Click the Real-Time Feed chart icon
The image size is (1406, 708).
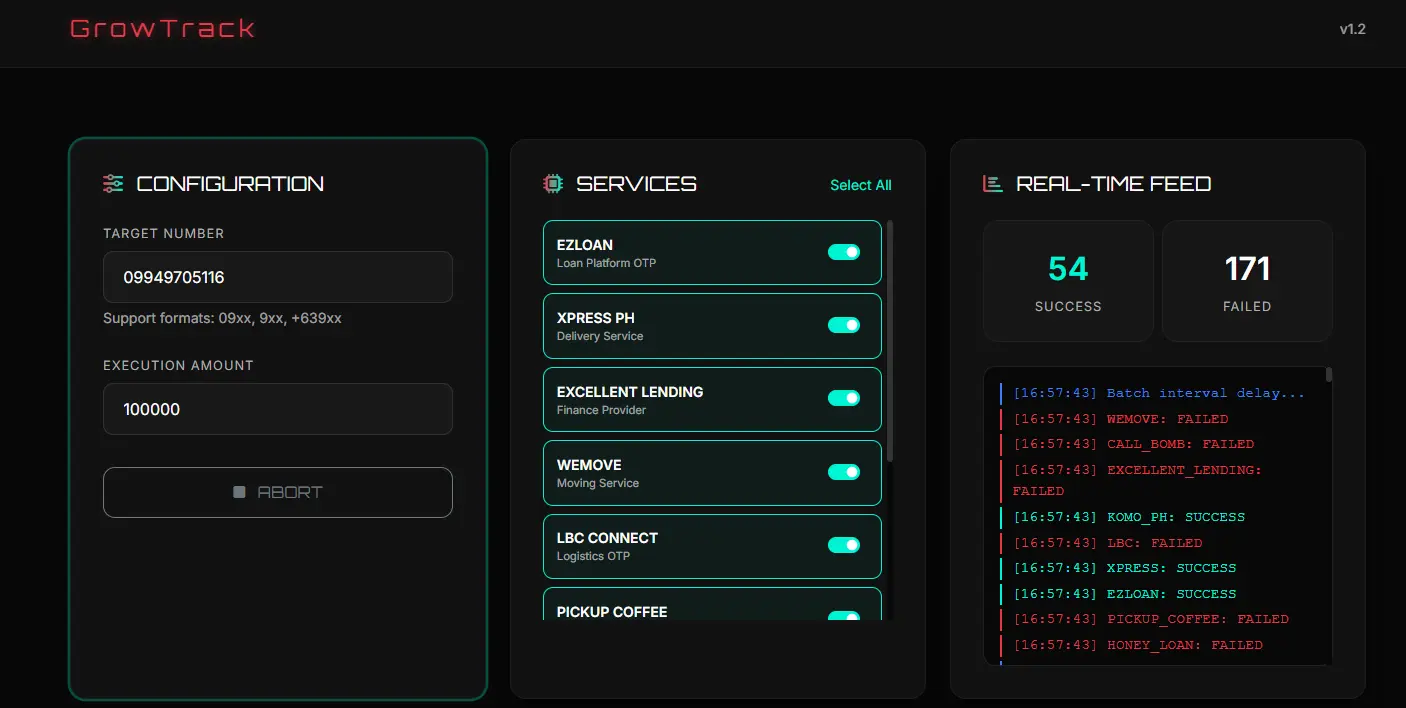(x=993, y=183)
